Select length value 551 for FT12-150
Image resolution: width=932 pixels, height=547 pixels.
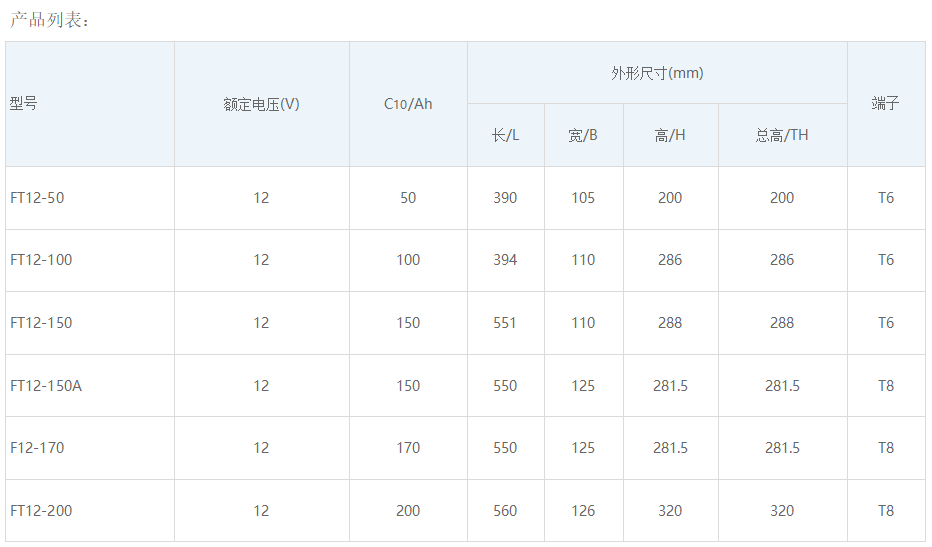(x=505, y=323)
